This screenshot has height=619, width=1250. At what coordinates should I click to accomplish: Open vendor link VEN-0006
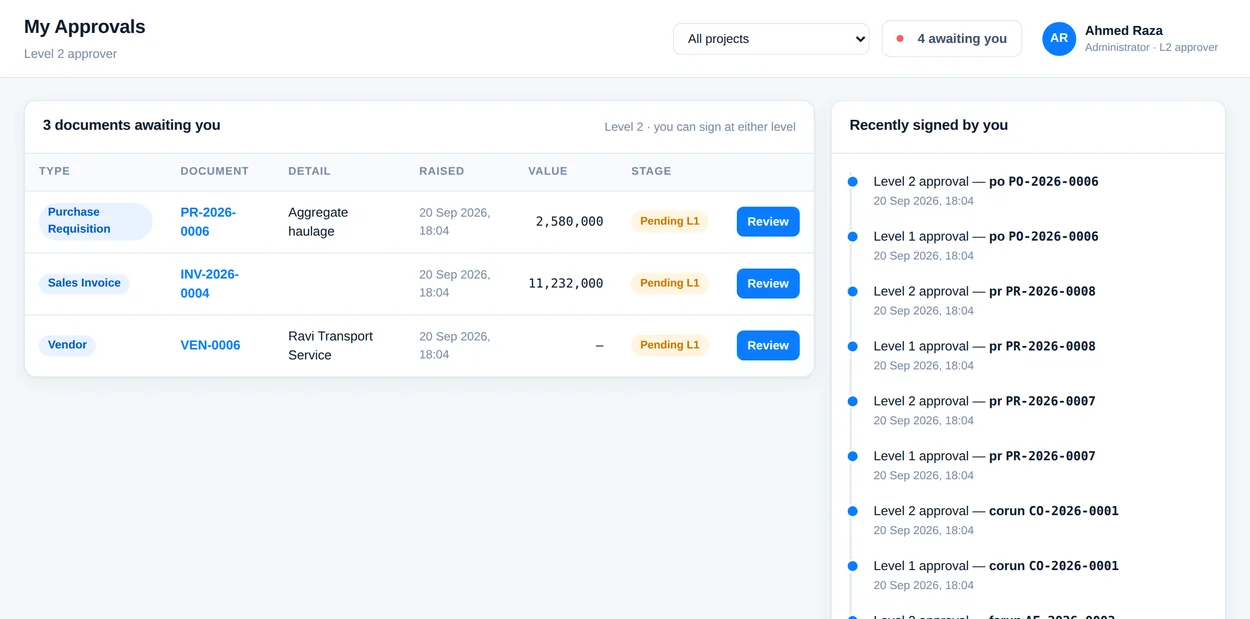pyautogui.click(x=210, y=346)
